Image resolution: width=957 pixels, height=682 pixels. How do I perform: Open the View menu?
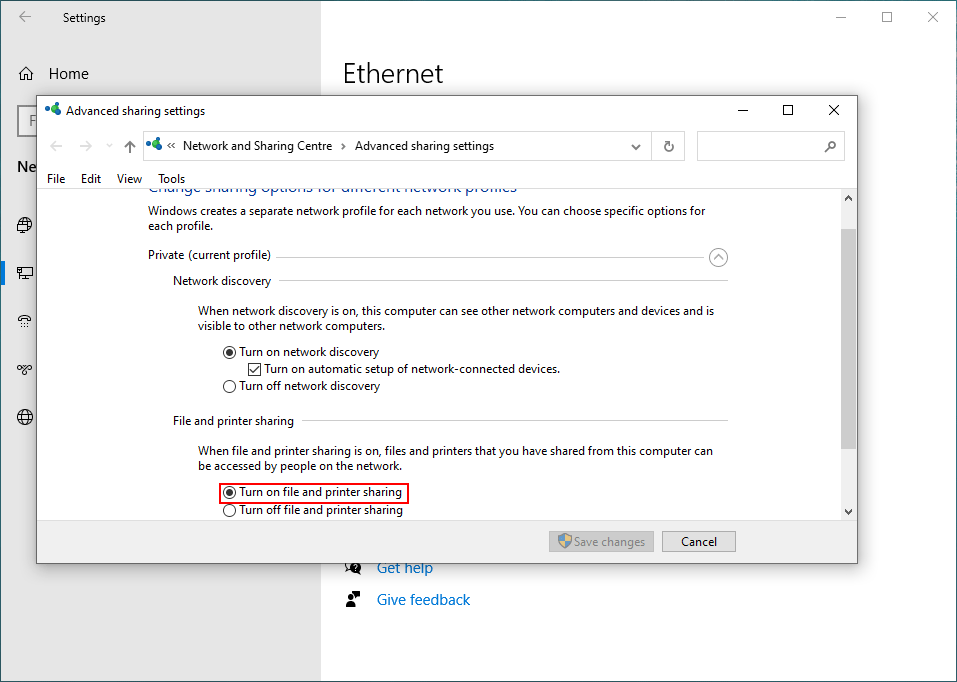coord(129,178)
